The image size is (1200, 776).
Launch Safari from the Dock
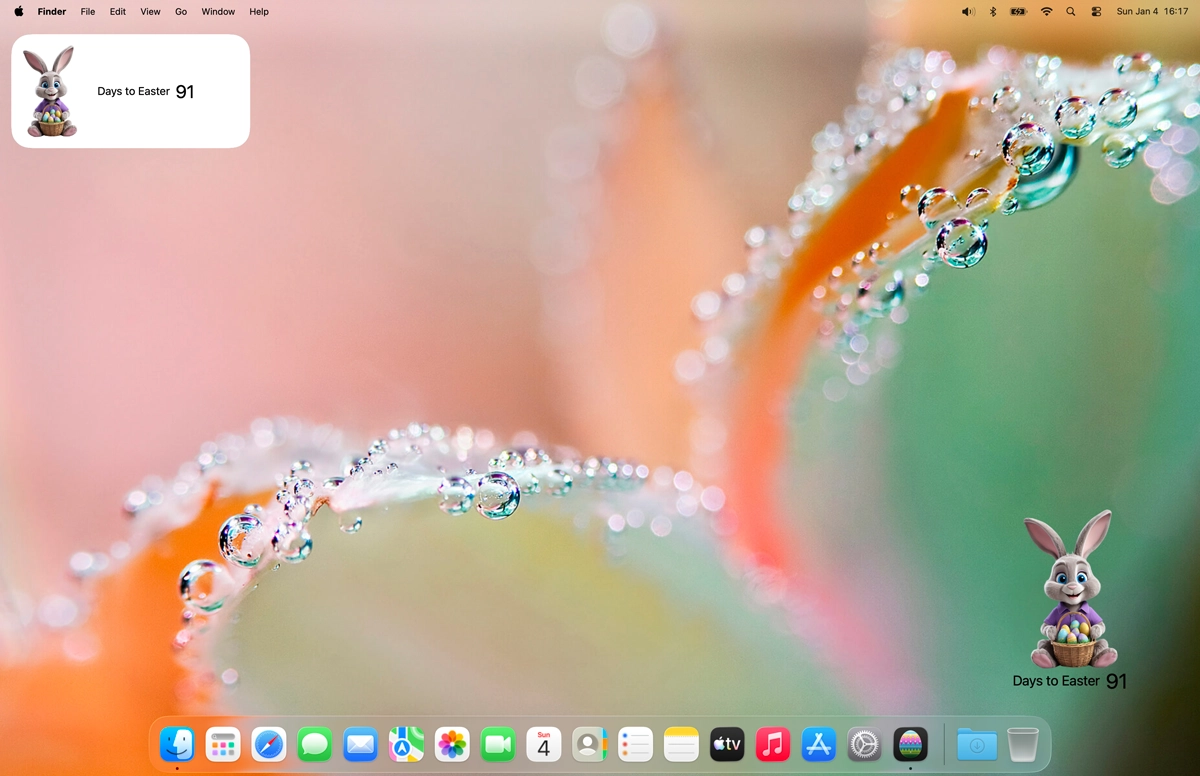[x=269, y=744]
